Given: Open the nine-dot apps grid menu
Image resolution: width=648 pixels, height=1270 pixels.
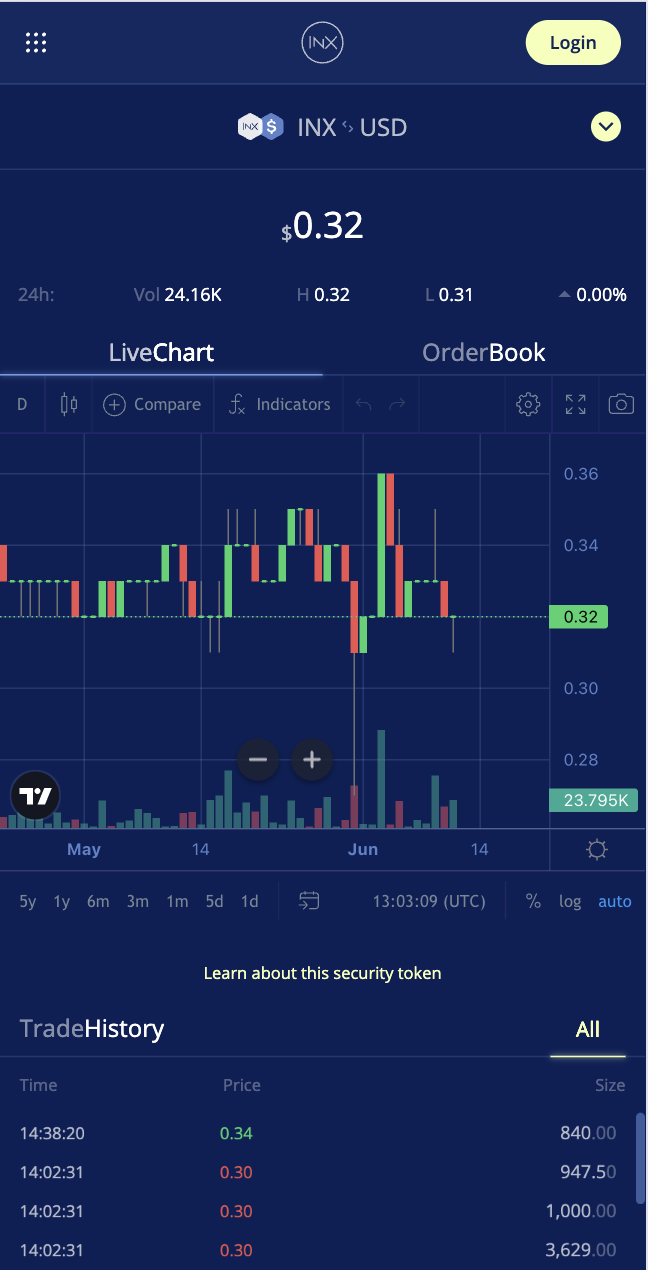Looking at the screenshot, I should point(36,42).
